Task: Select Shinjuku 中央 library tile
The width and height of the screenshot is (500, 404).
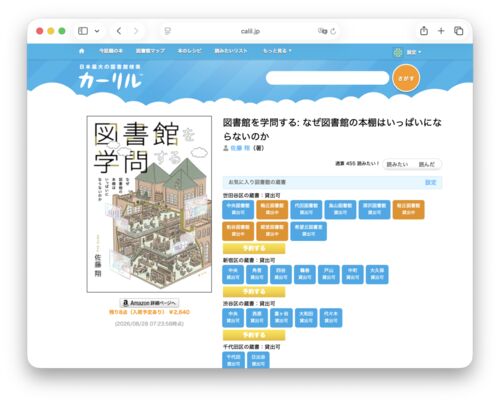Action: point(233,274)
